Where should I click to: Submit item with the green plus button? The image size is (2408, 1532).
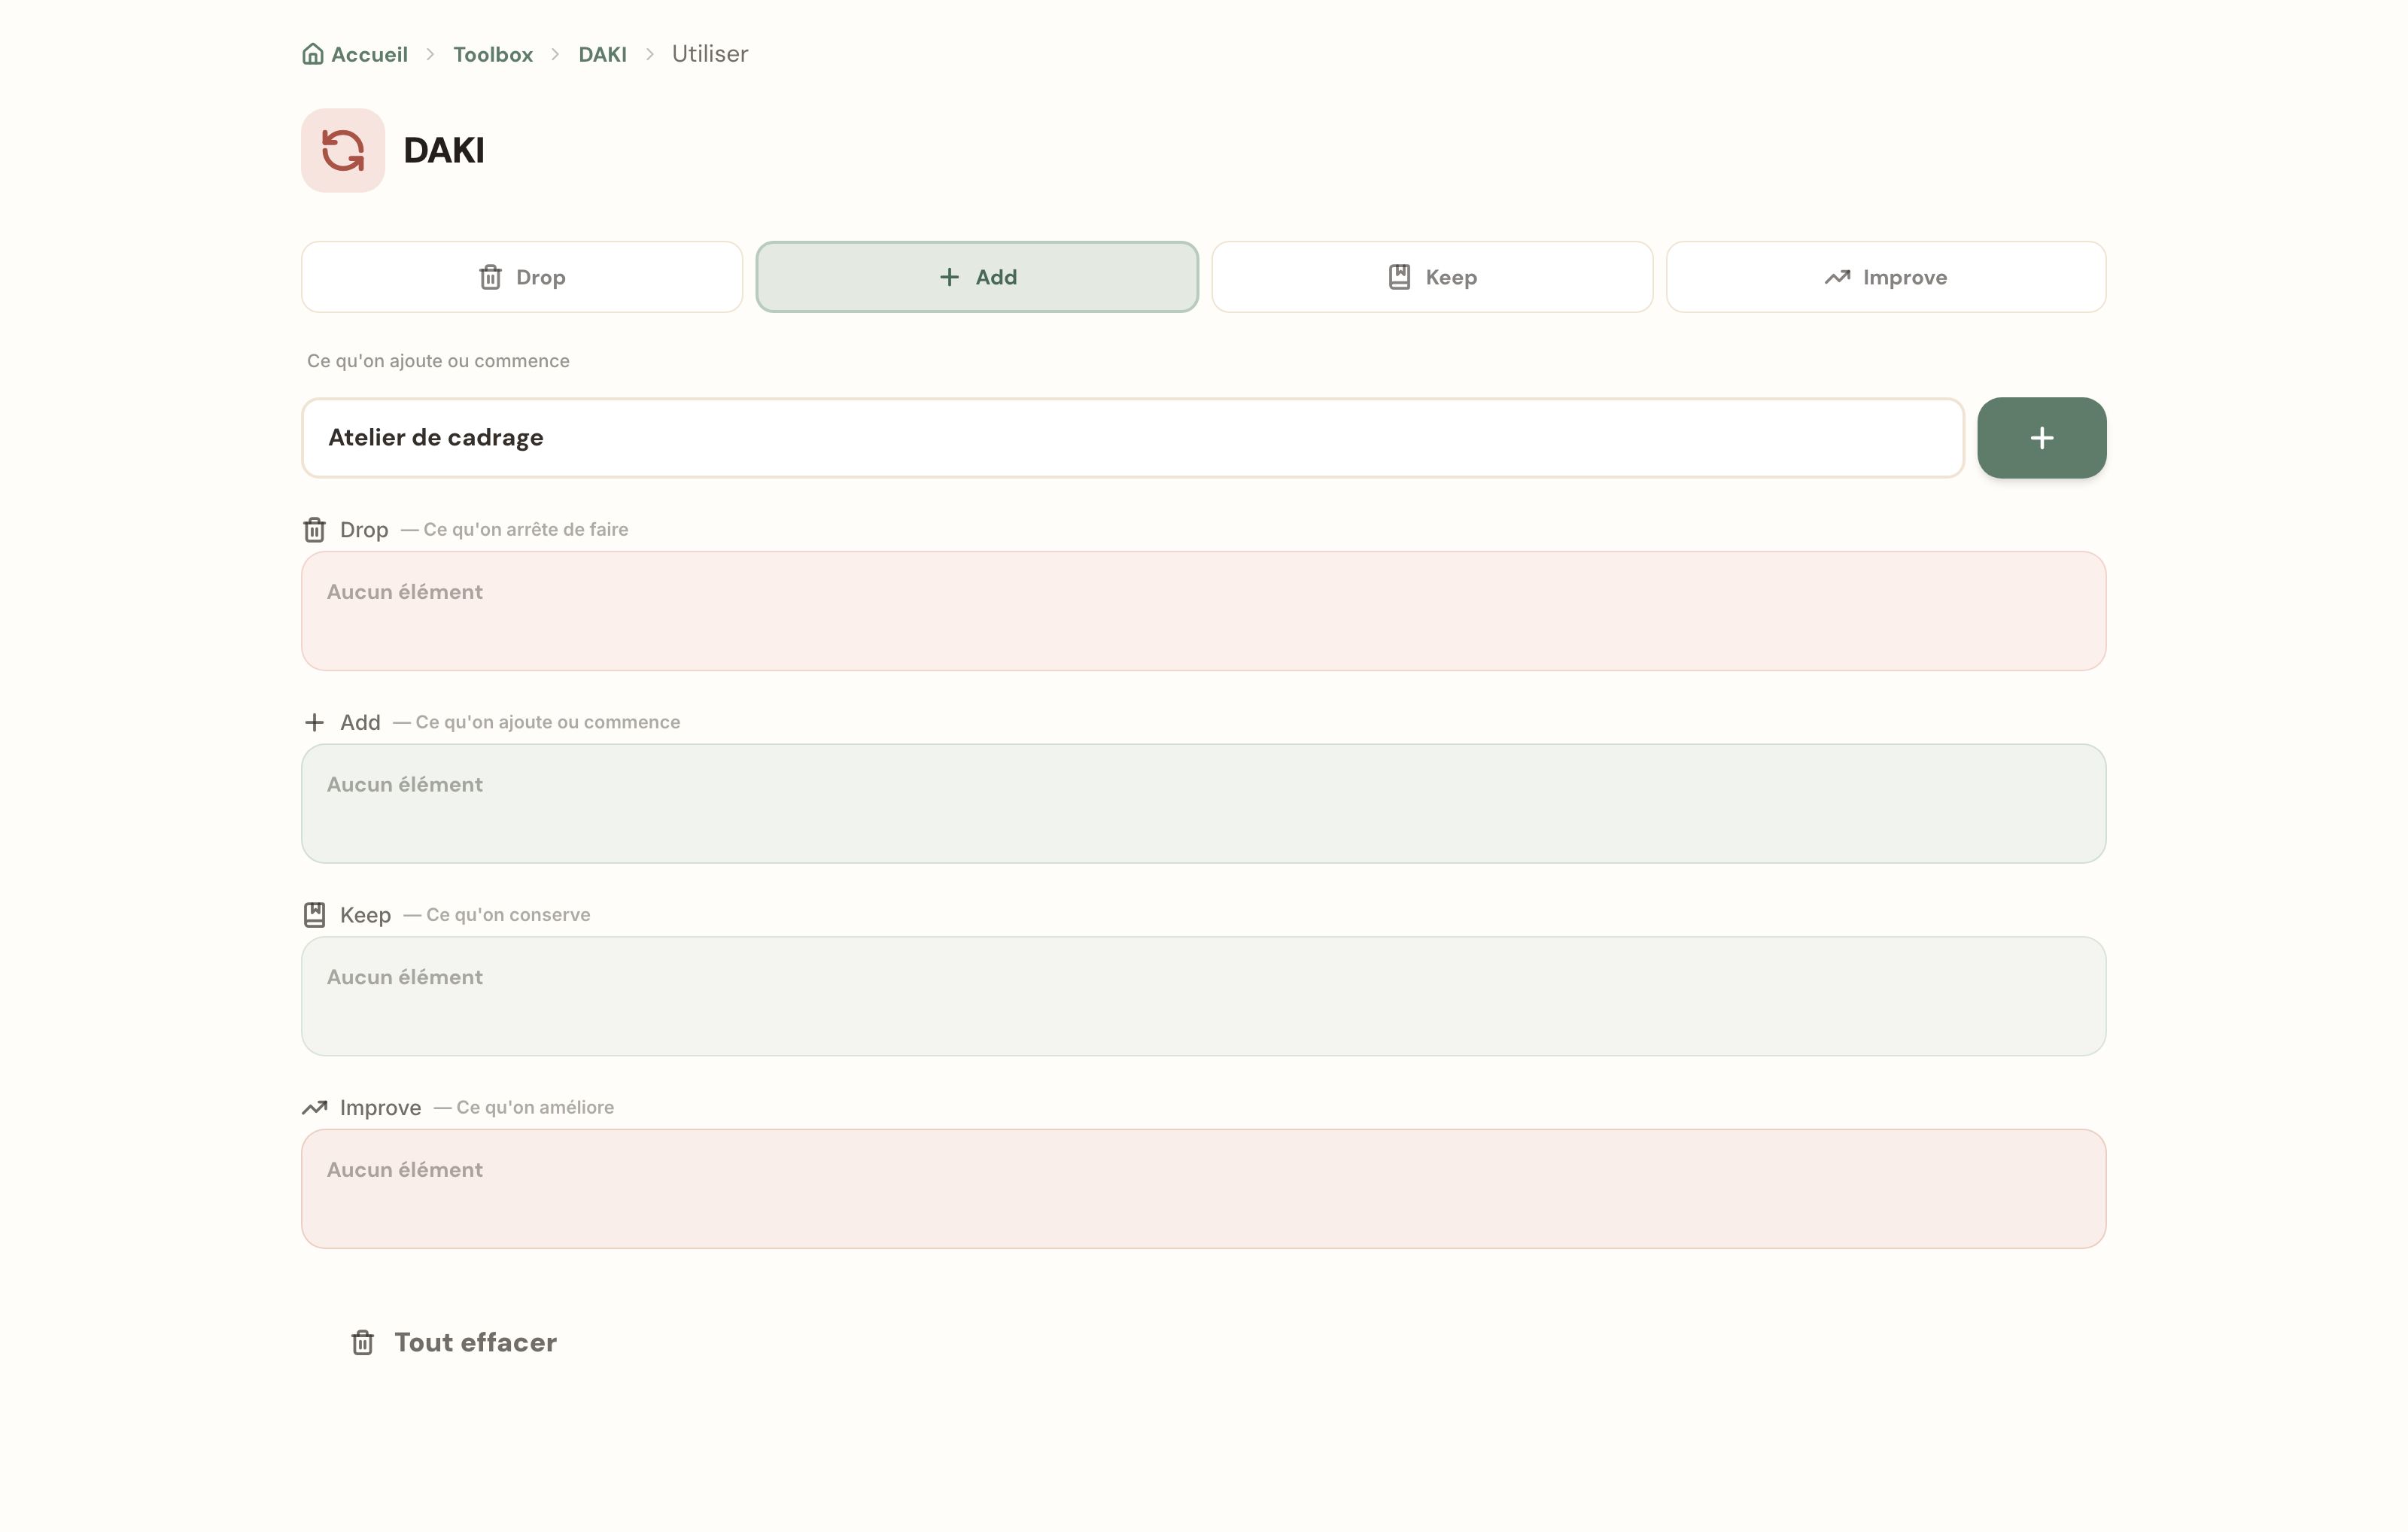coord(2042,438)
